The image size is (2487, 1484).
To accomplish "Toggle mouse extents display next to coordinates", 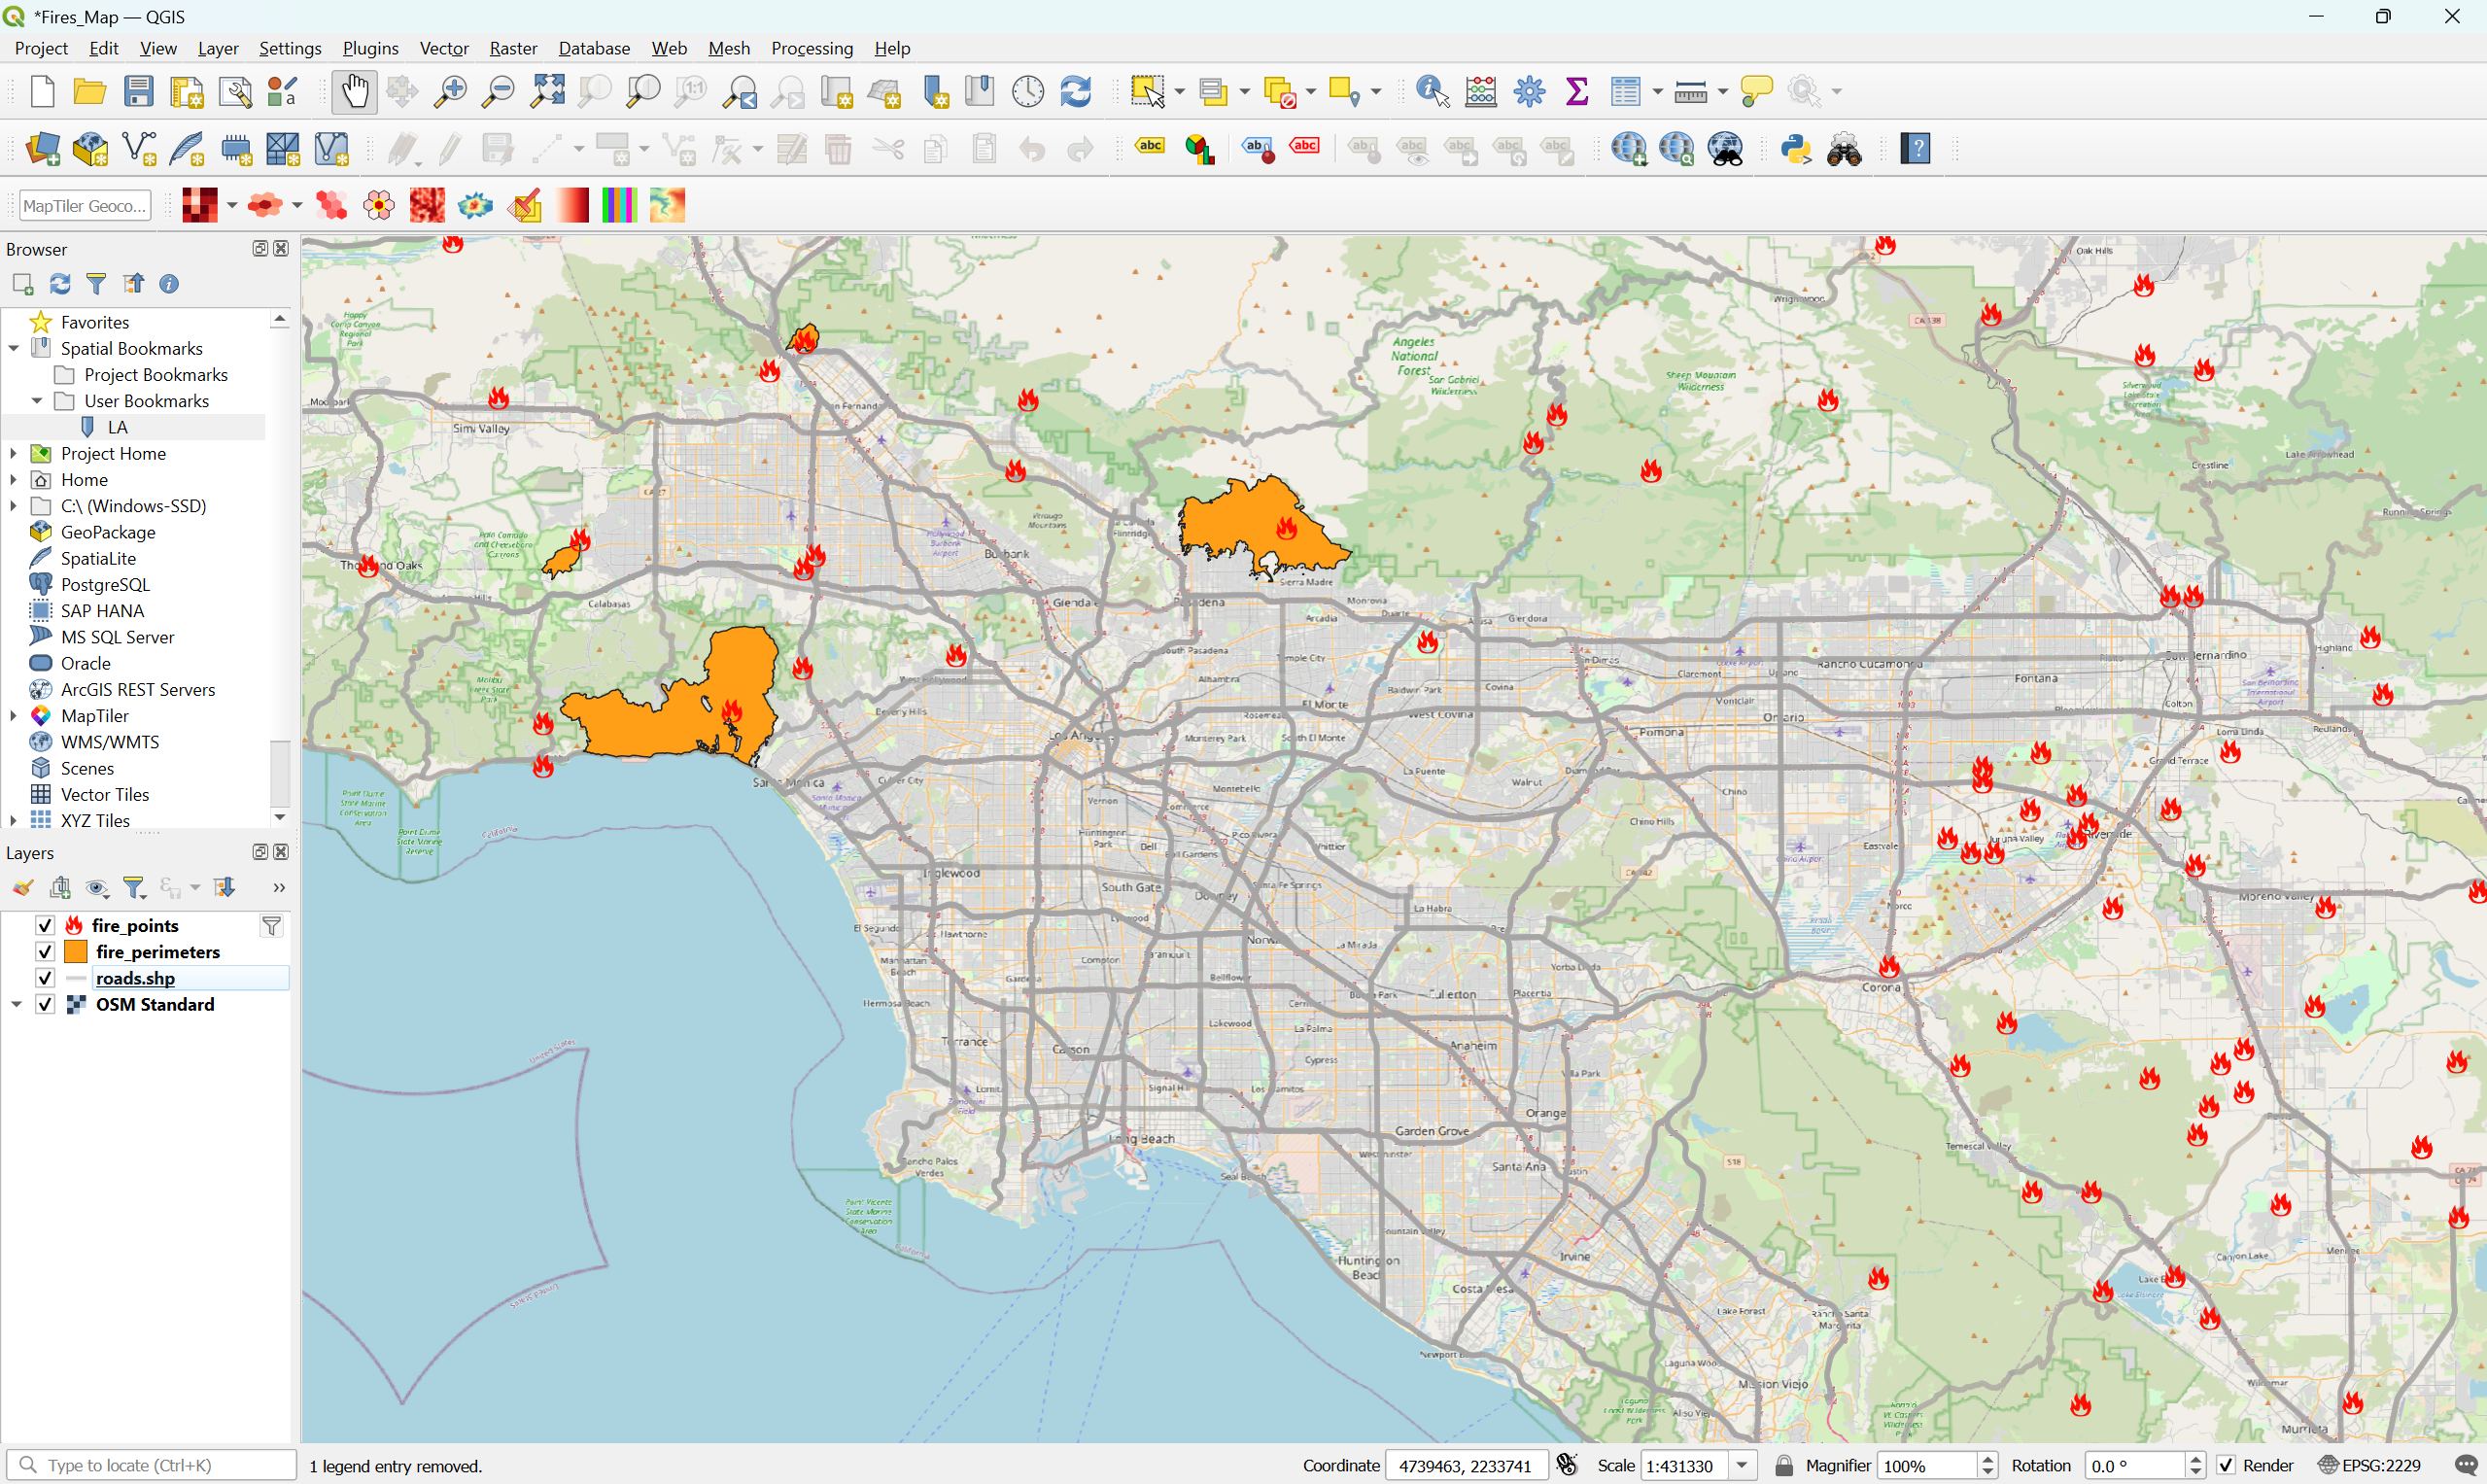I will [x=1567, y=1466].
